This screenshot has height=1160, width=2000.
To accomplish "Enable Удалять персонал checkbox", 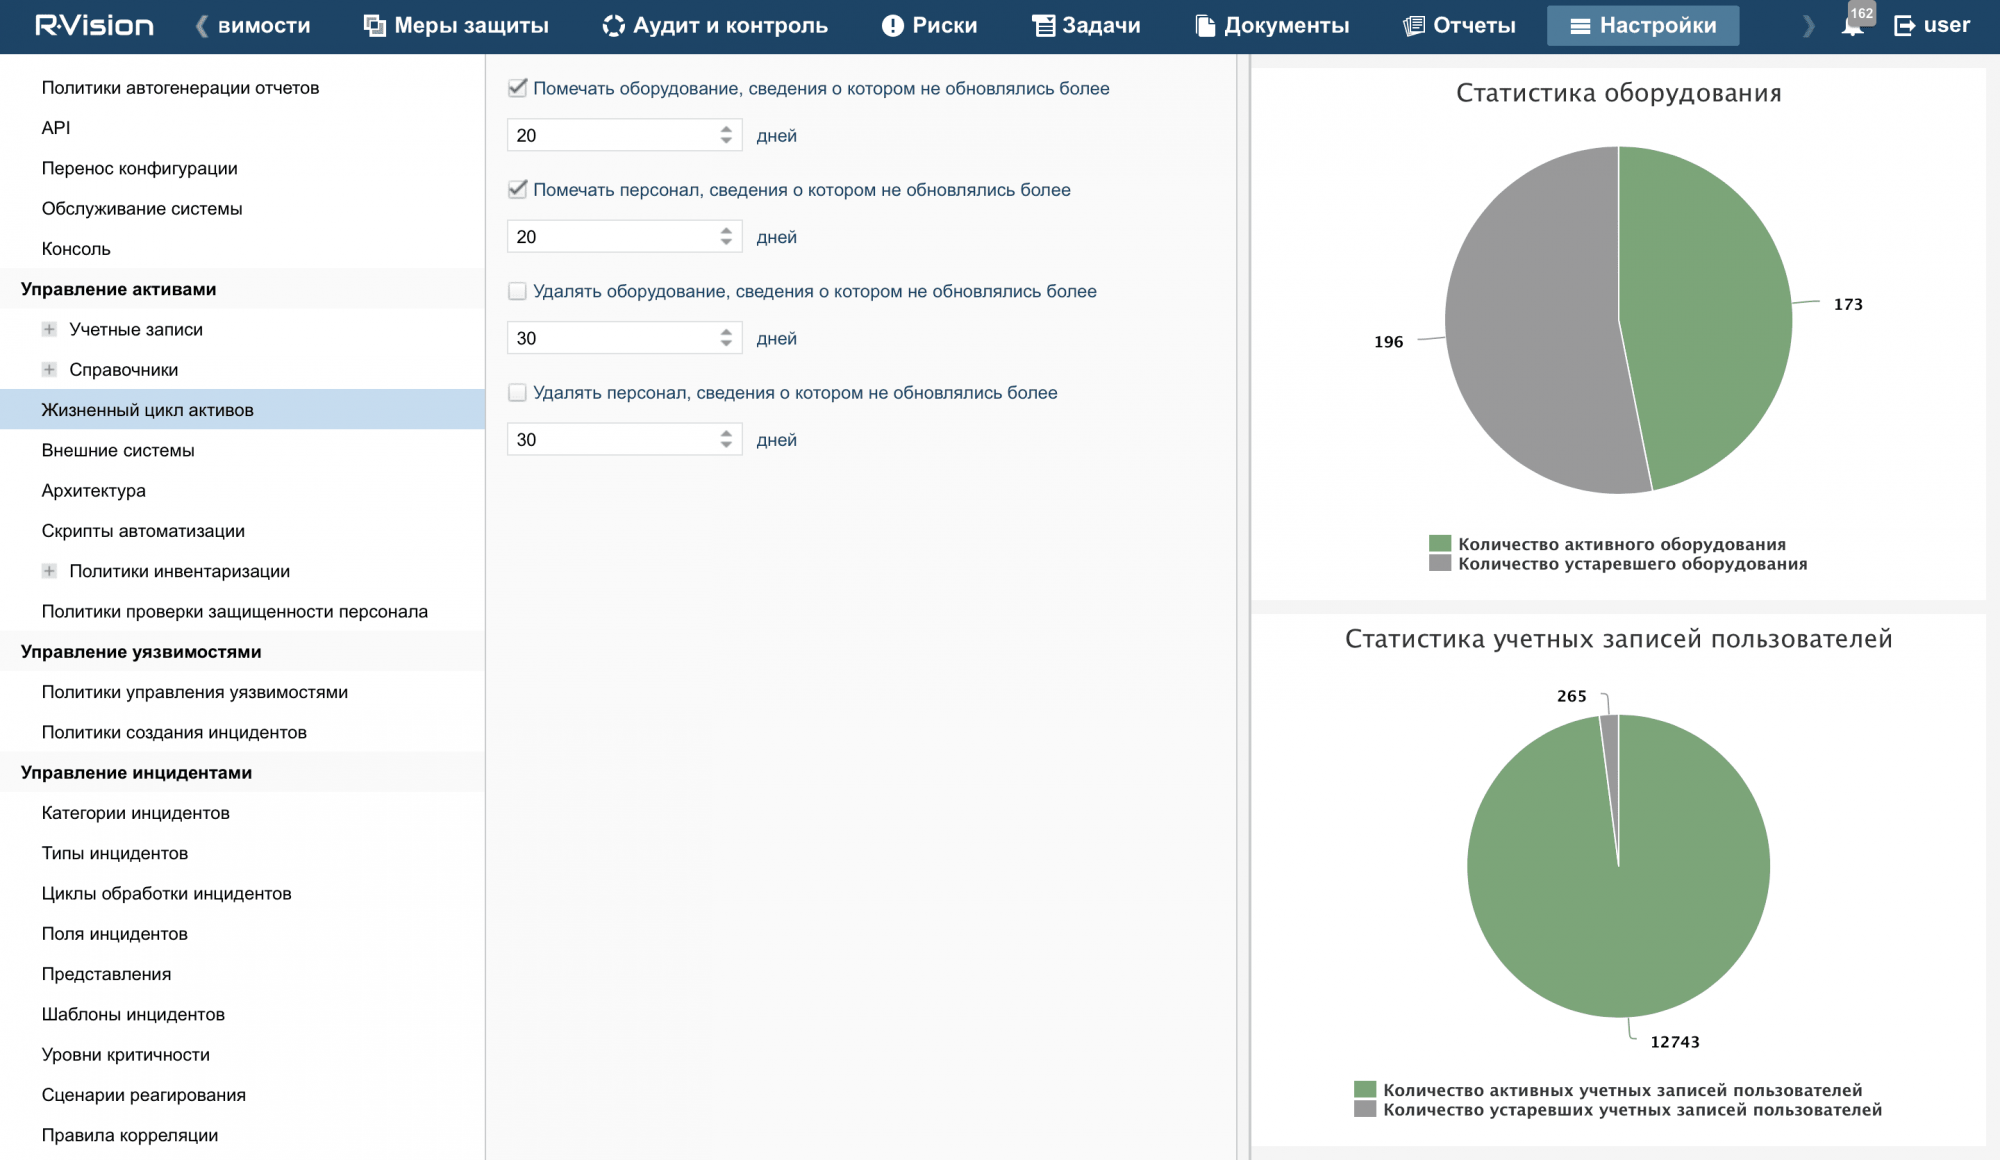I will point(517,393).
